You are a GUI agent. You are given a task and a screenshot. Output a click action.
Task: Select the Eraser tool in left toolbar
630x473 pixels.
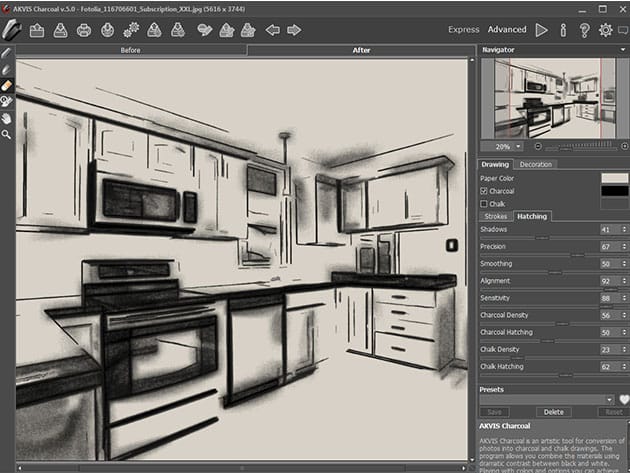point(7,86)
